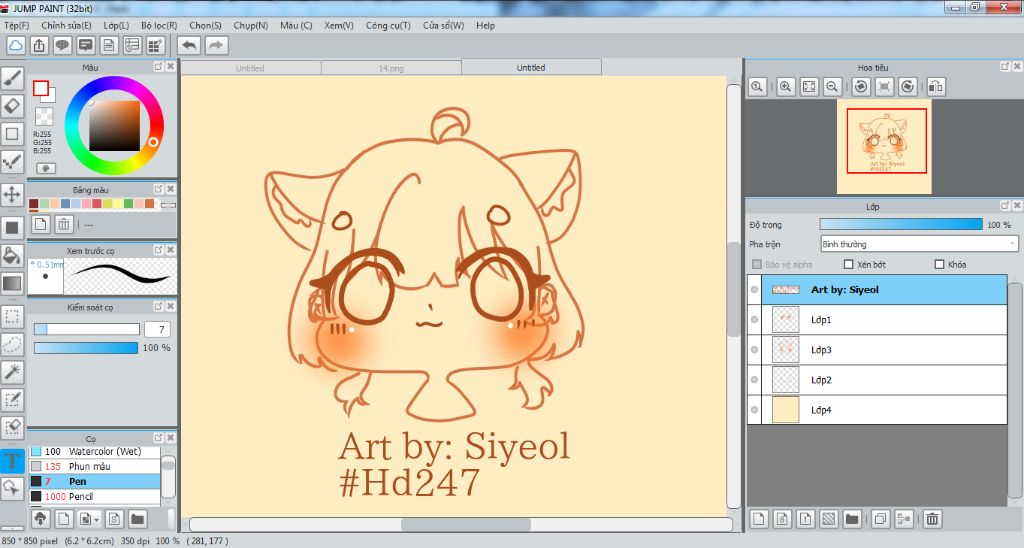Zoom in on the navigator
The image size is (1024, 548).
pos(786,86)
